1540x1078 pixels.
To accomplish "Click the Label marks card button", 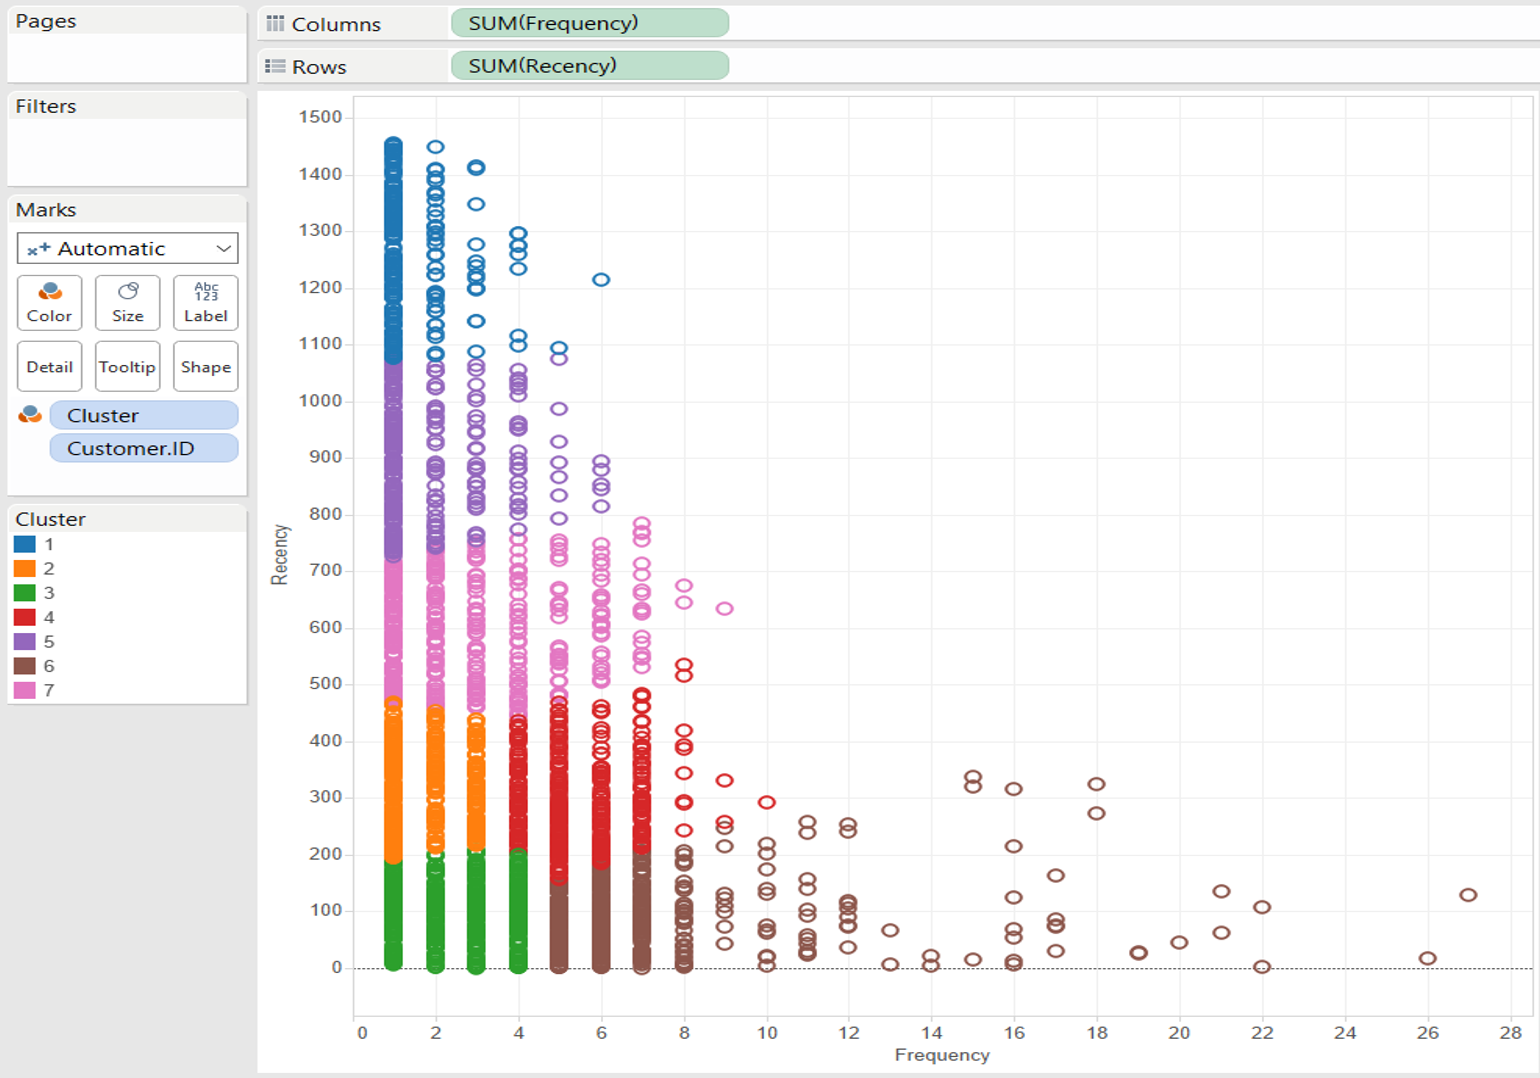I will coord(205,302).
